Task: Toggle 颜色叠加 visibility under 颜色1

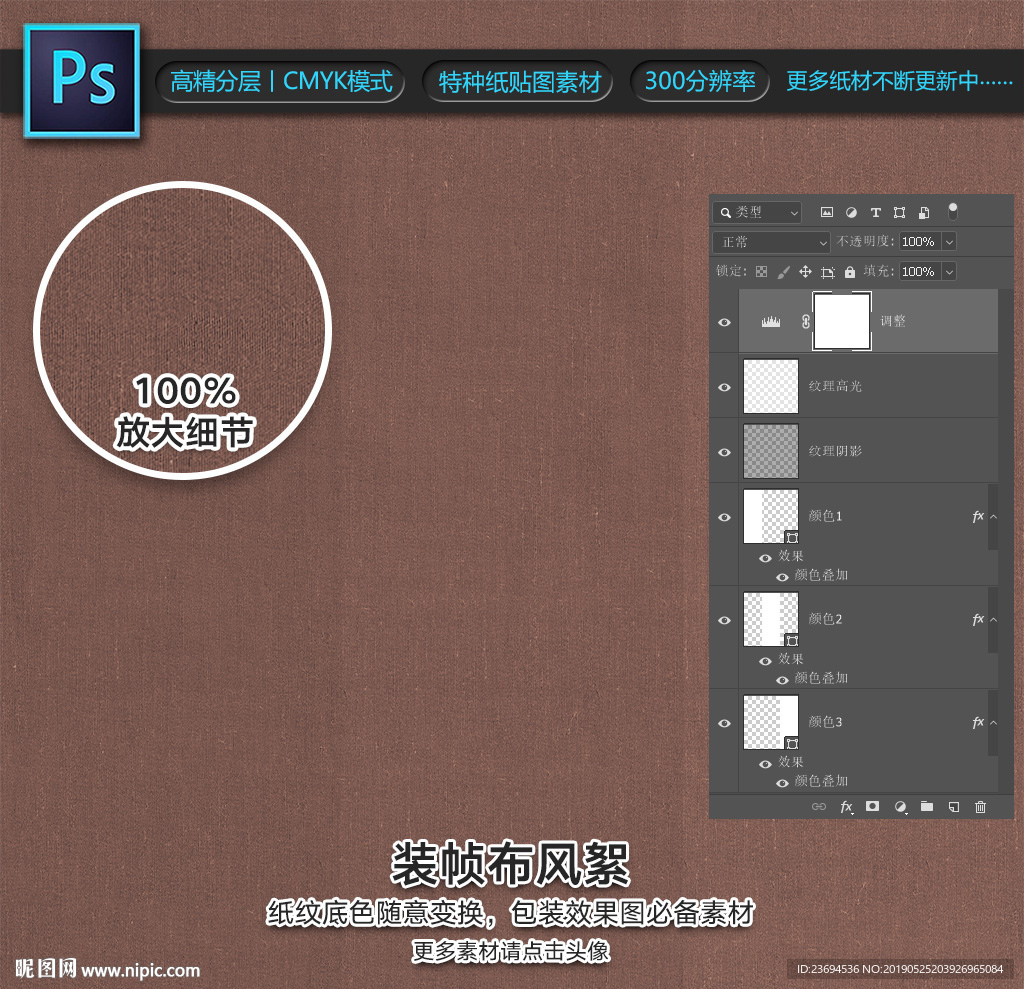Action: click(x=782, y=577)
